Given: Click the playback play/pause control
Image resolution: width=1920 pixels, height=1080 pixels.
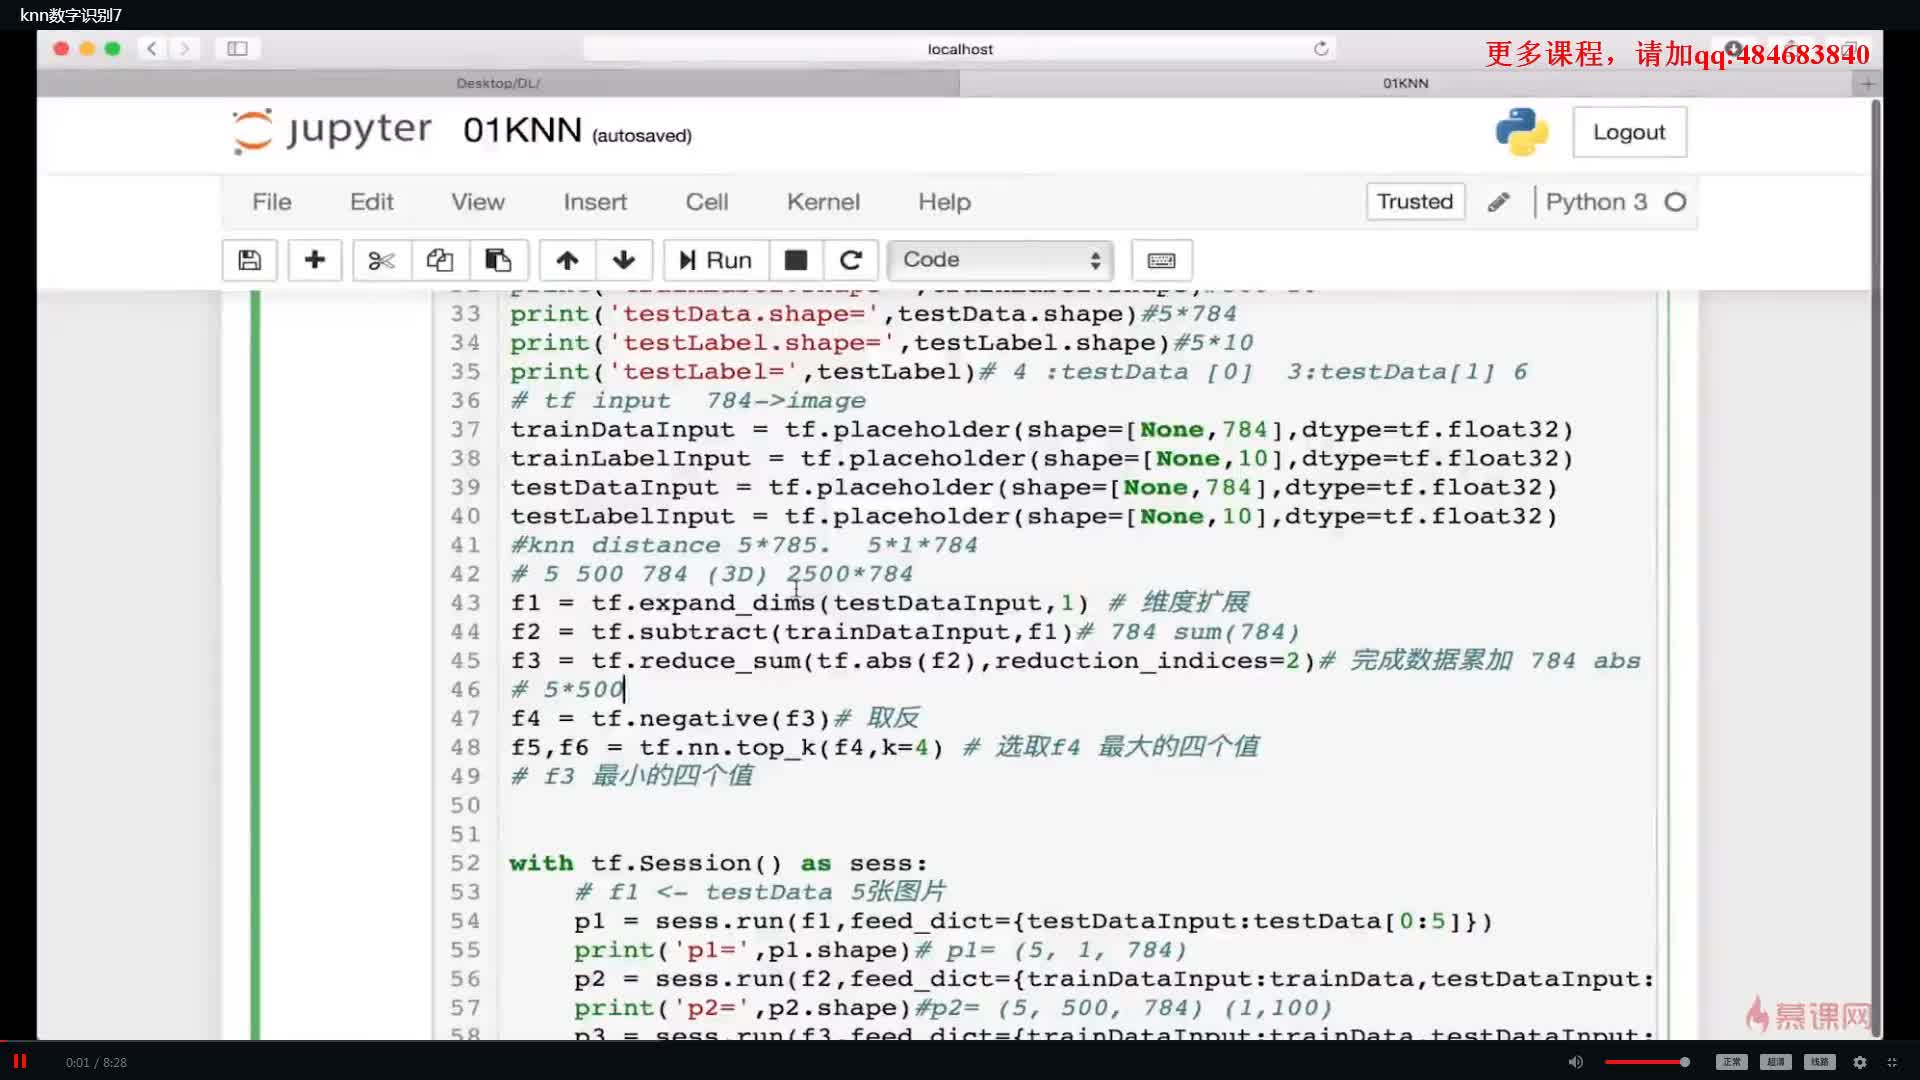Looking at the screenshot, I should pyautogui.click(x=20, y=1060).
